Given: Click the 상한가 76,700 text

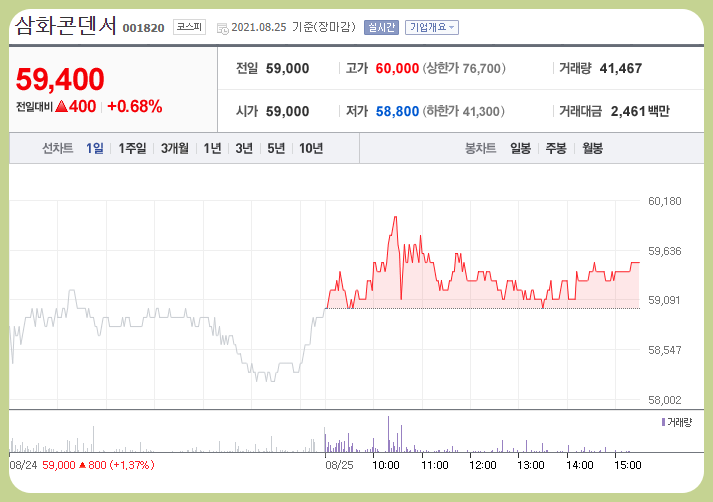Looking at the screenshot, I should [464, 69].
